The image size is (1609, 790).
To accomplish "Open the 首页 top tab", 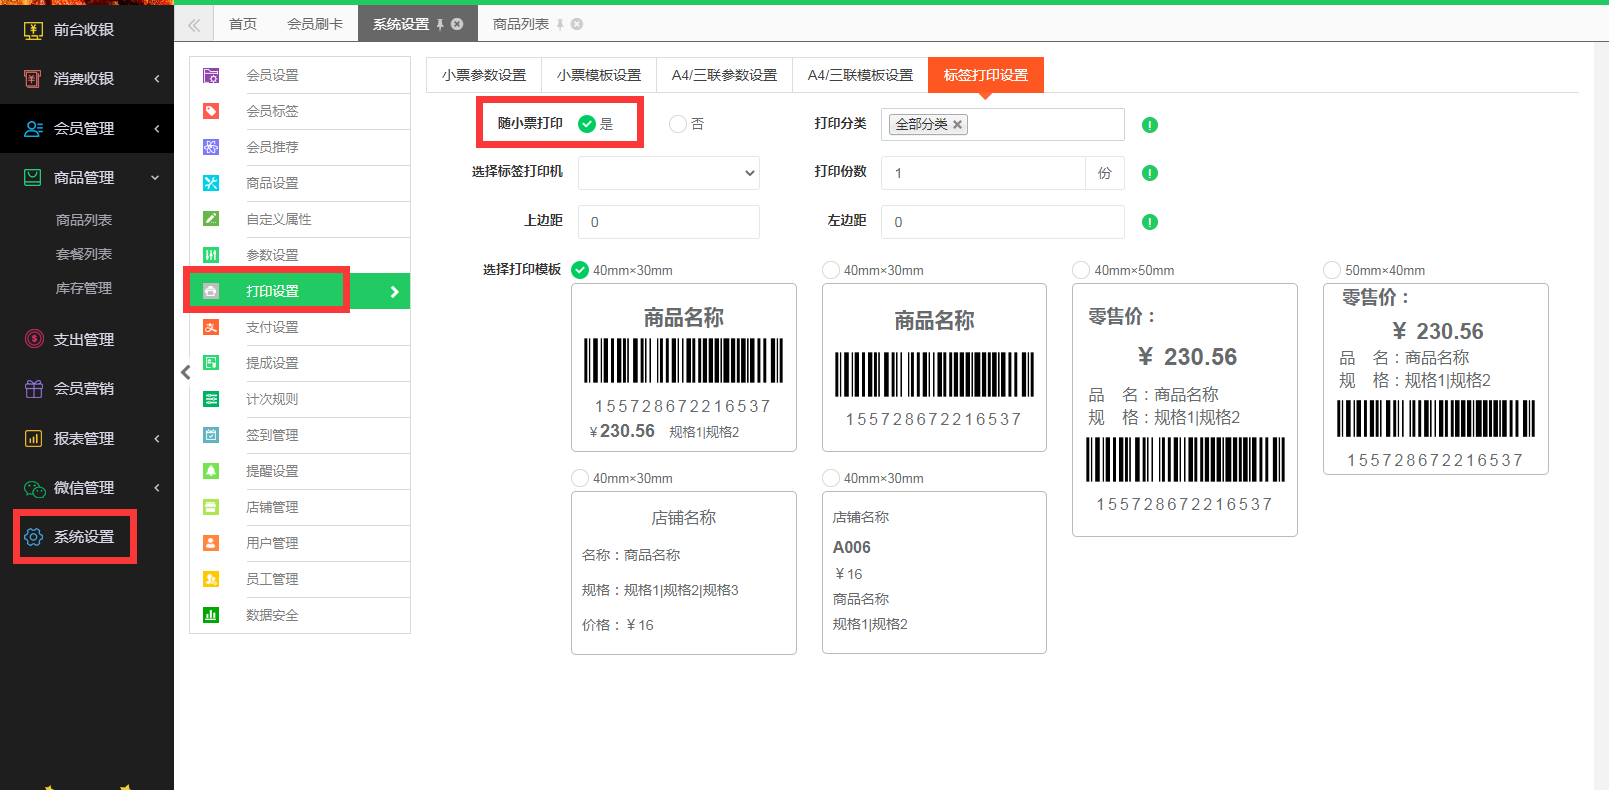I will 243,24.
